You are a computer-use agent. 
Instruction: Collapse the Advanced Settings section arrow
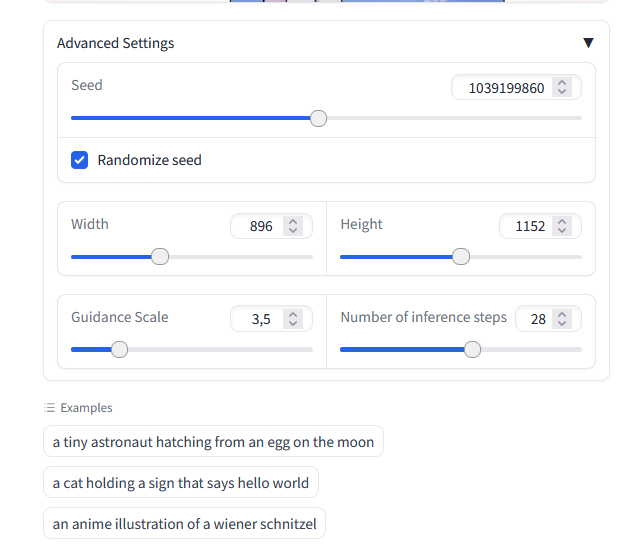click(588, 43)
